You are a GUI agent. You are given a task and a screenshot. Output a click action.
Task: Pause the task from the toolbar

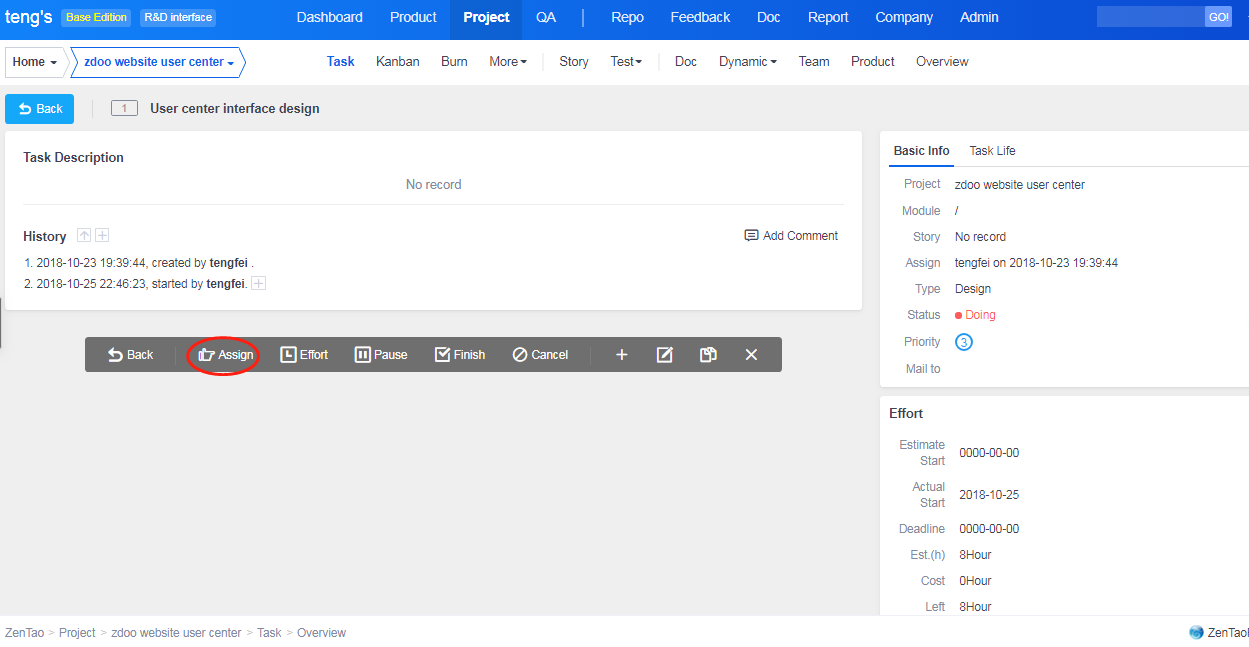click(x=381, y=355)
